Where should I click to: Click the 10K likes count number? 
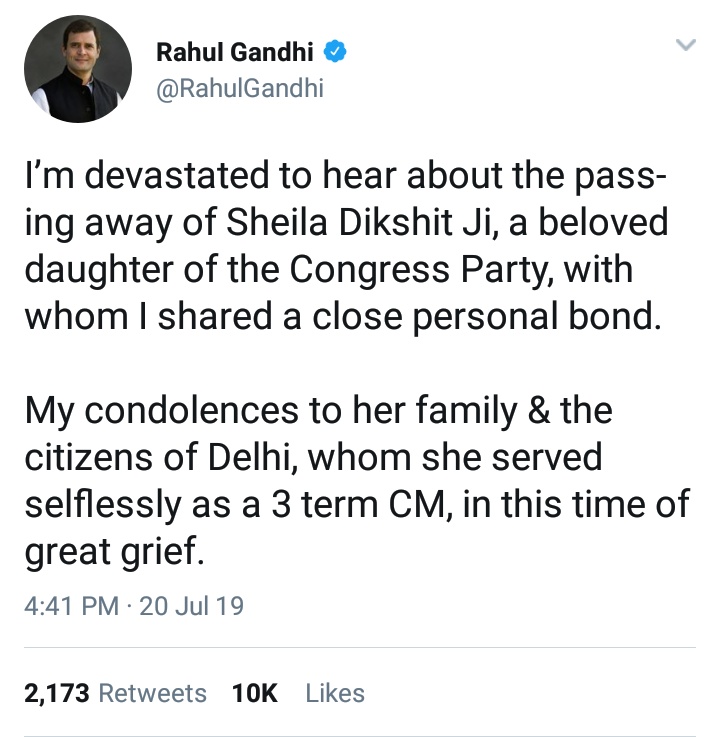tap(254, 693)
